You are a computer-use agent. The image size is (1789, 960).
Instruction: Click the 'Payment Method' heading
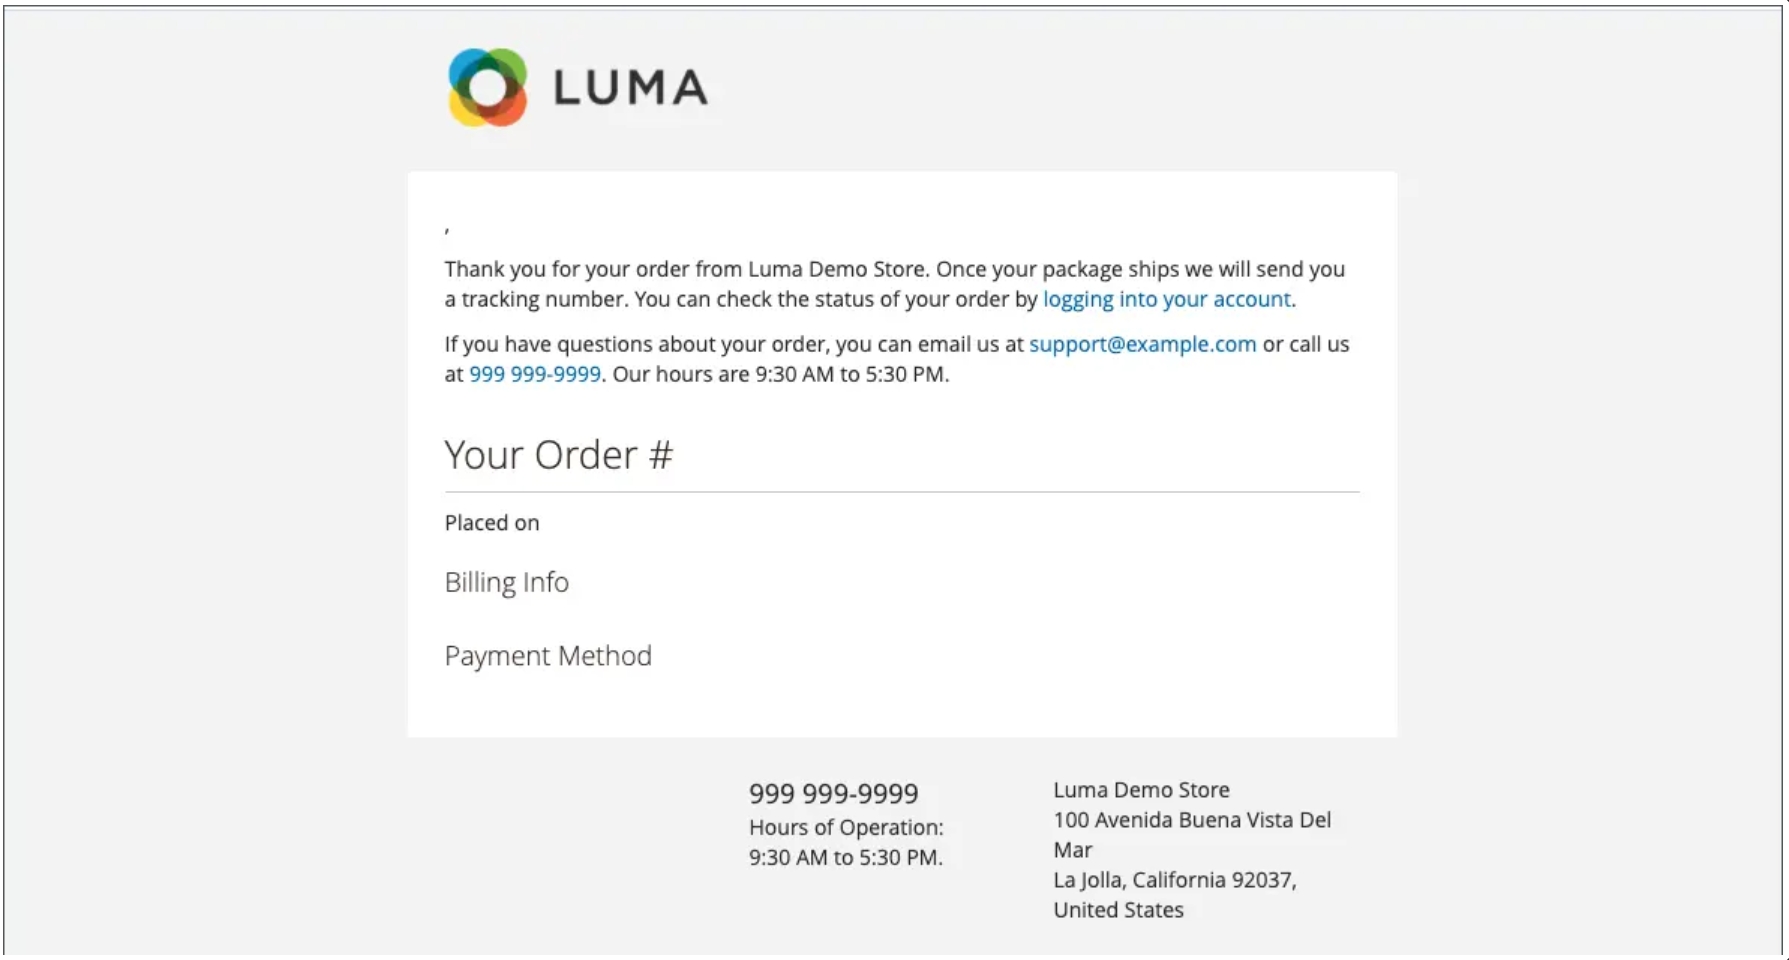(x=548, y=656)
